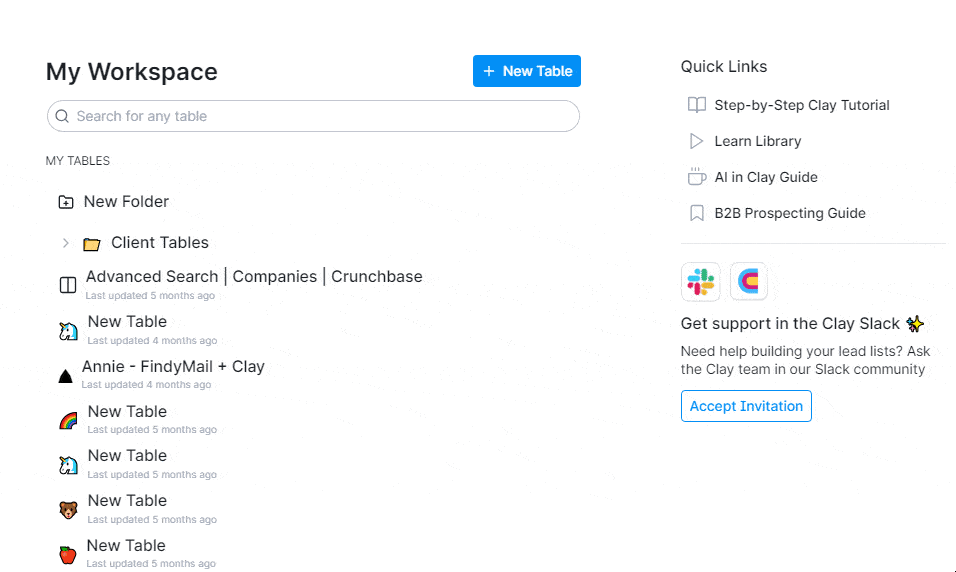956x572 pixels.
Task: Click the book icon beside Clay Tutorial
Action: (697, 105)
